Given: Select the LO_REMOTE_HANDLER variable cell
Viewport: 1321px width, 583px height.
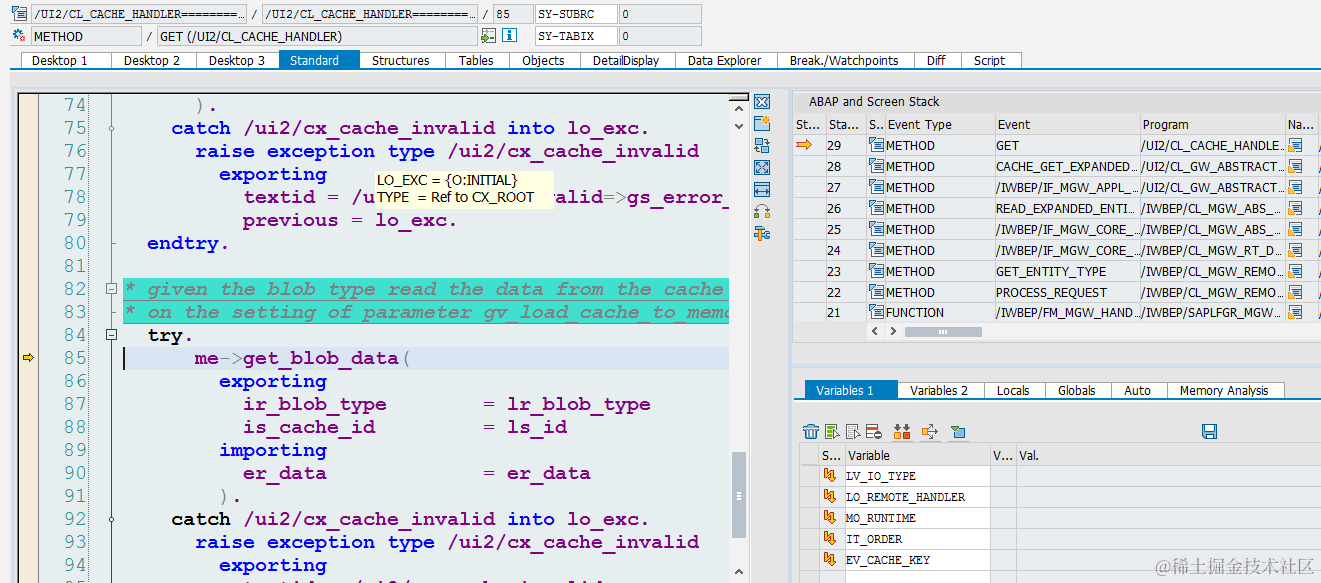Looking at the screenshot, I should click(x=917, y=497).
